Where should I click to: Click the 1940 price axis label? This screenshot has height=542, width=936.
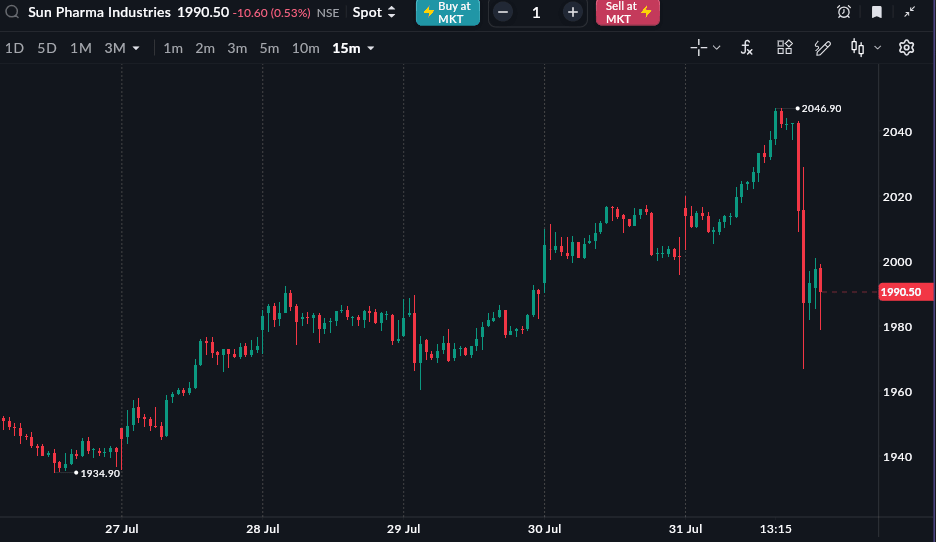click(x=897, y=457)
